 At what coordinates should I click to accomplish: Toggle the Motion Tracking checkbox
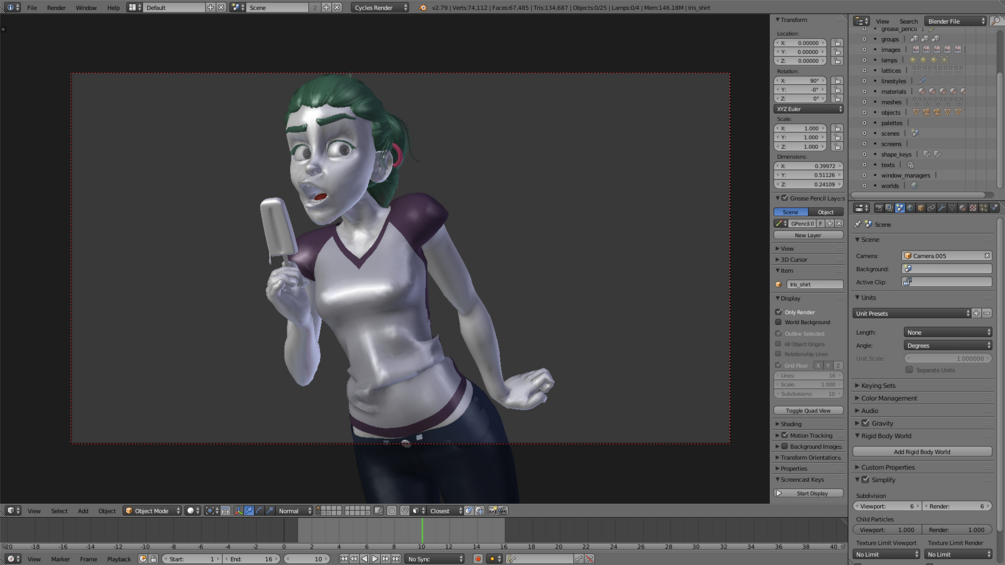pyautogui.click(x=785, y=435)
